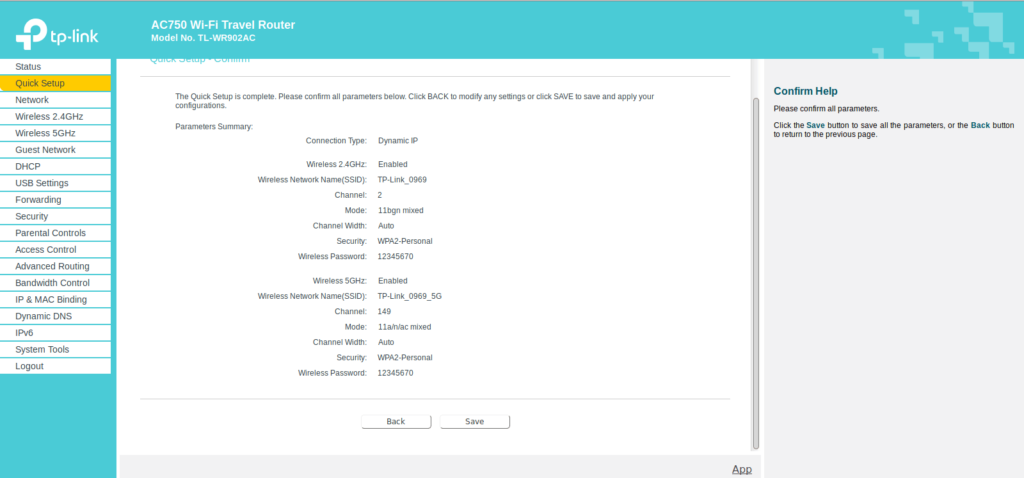Select Quick Setup in the sidebar

(x=40, y=83)
